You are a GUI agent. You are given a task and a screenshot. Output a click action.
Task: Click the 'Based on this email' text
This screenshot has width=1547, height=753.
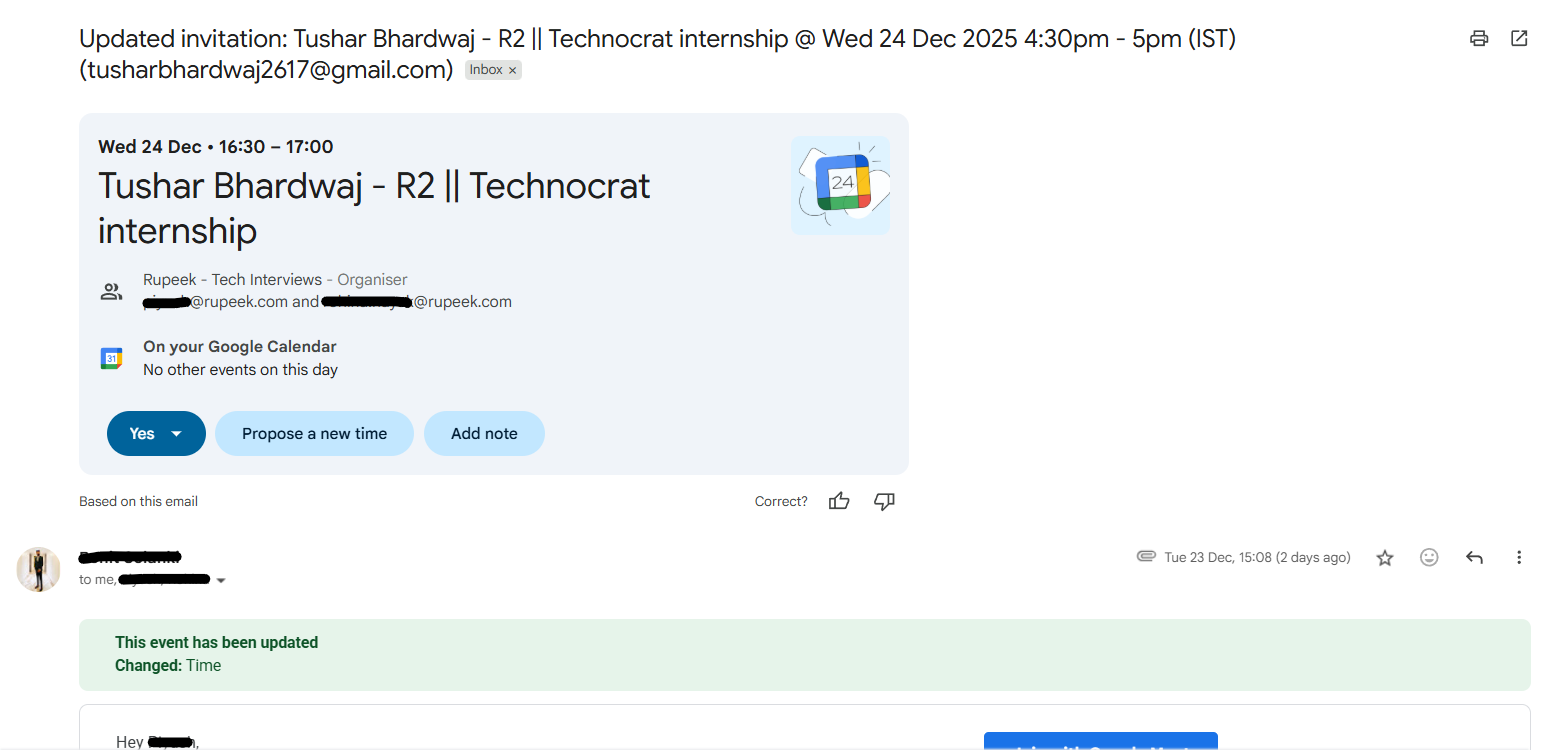(x=138, y=501)
